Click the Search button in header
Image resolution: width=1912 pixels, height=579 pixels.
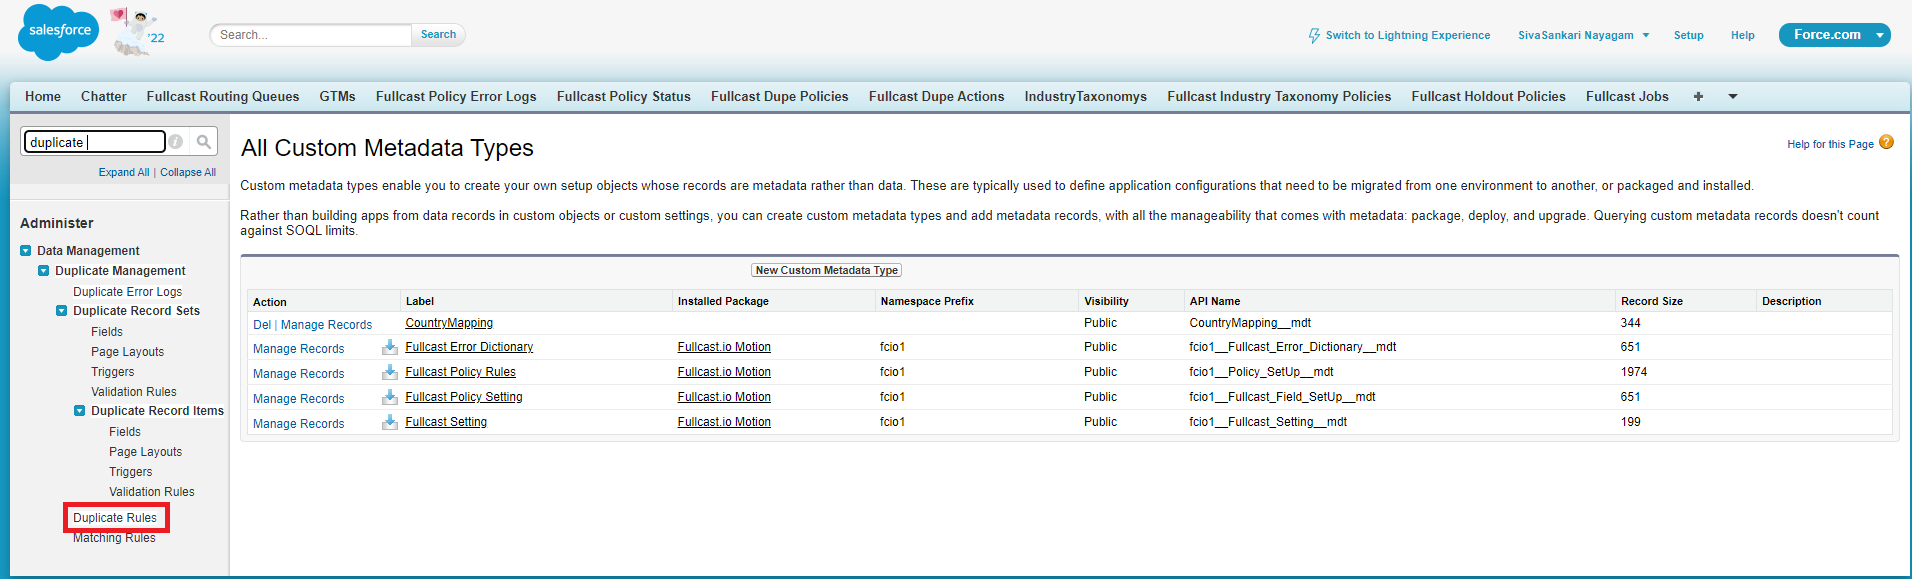point(438,35)
